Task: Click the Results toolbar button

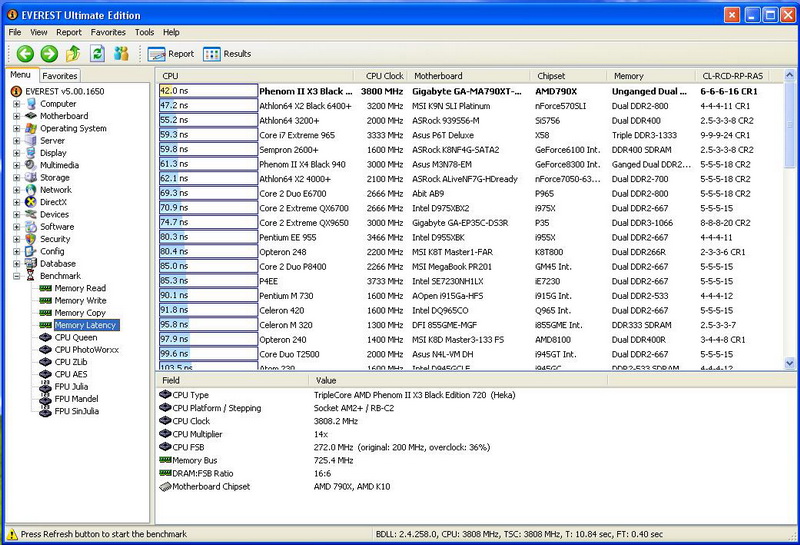Action: pos(227,54)
